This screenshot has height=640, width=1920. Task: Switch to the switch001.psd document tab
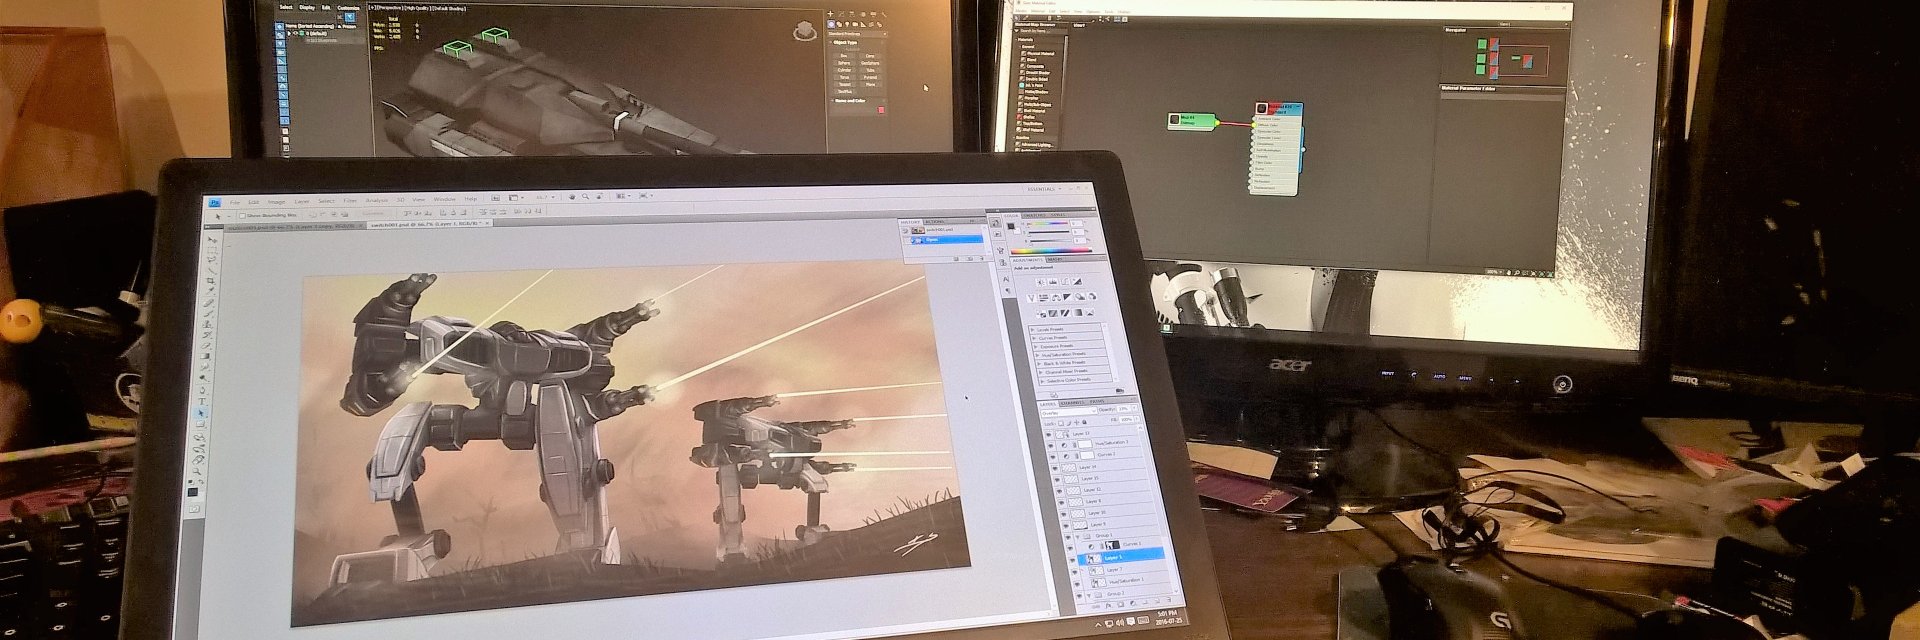pyautogui.click(x=429, y=224)
